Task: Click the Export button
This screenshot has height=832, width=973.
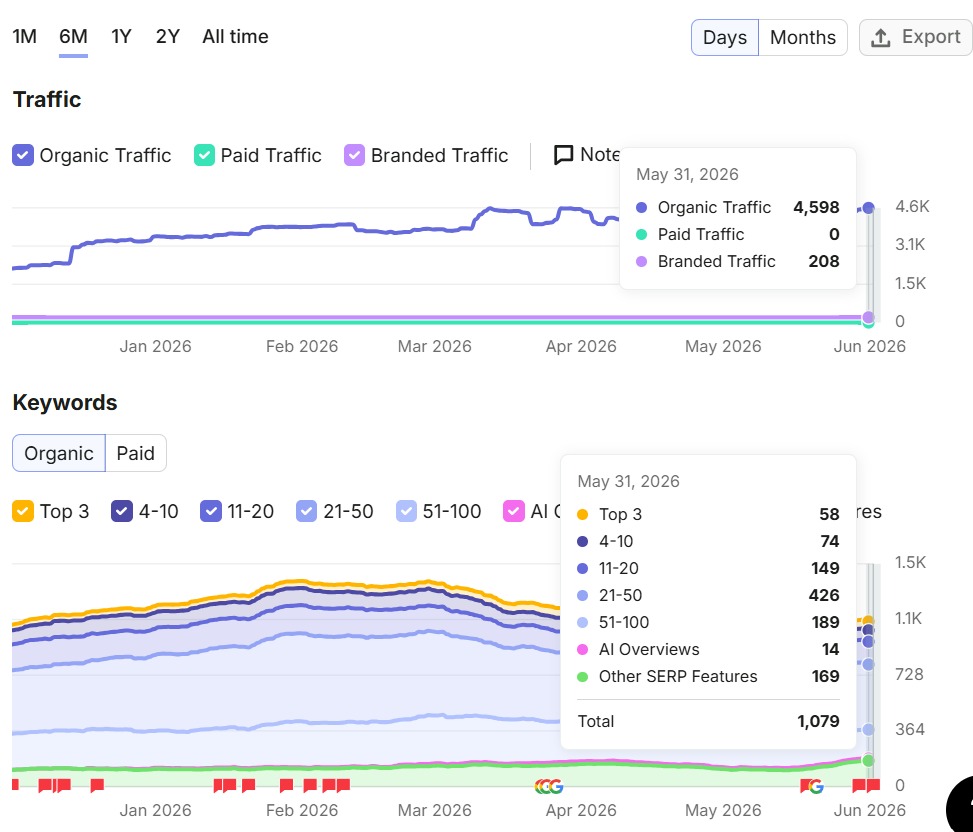Action: pyautogui.click(x=916, y=37)
